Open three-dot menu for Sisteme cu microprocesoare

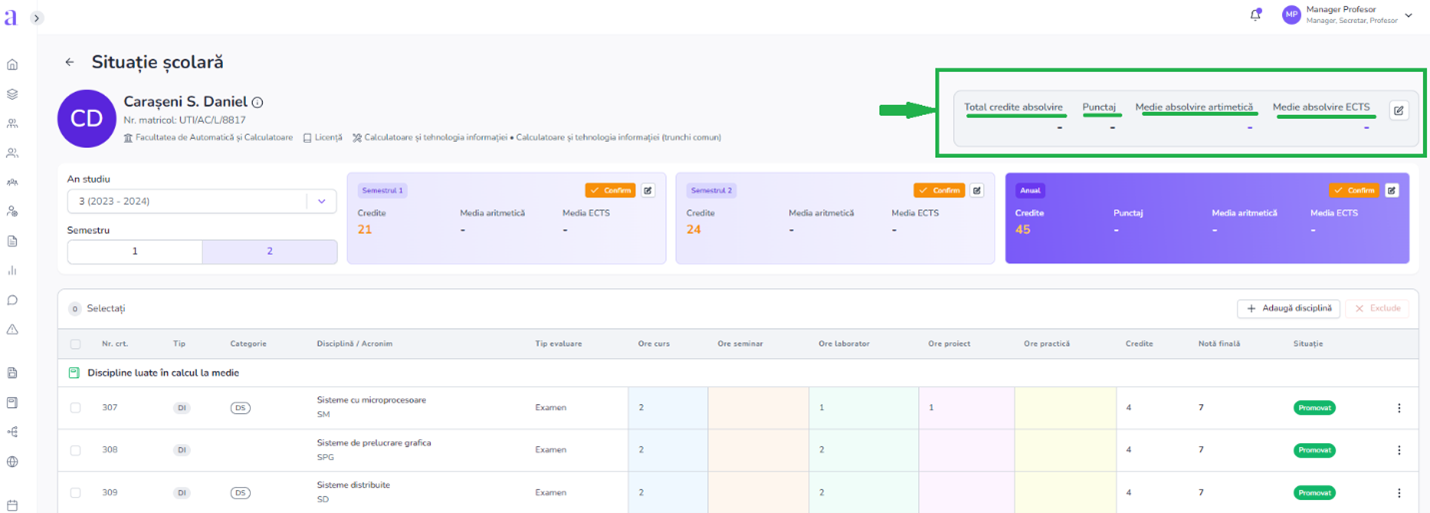[x=1399, y=408]
